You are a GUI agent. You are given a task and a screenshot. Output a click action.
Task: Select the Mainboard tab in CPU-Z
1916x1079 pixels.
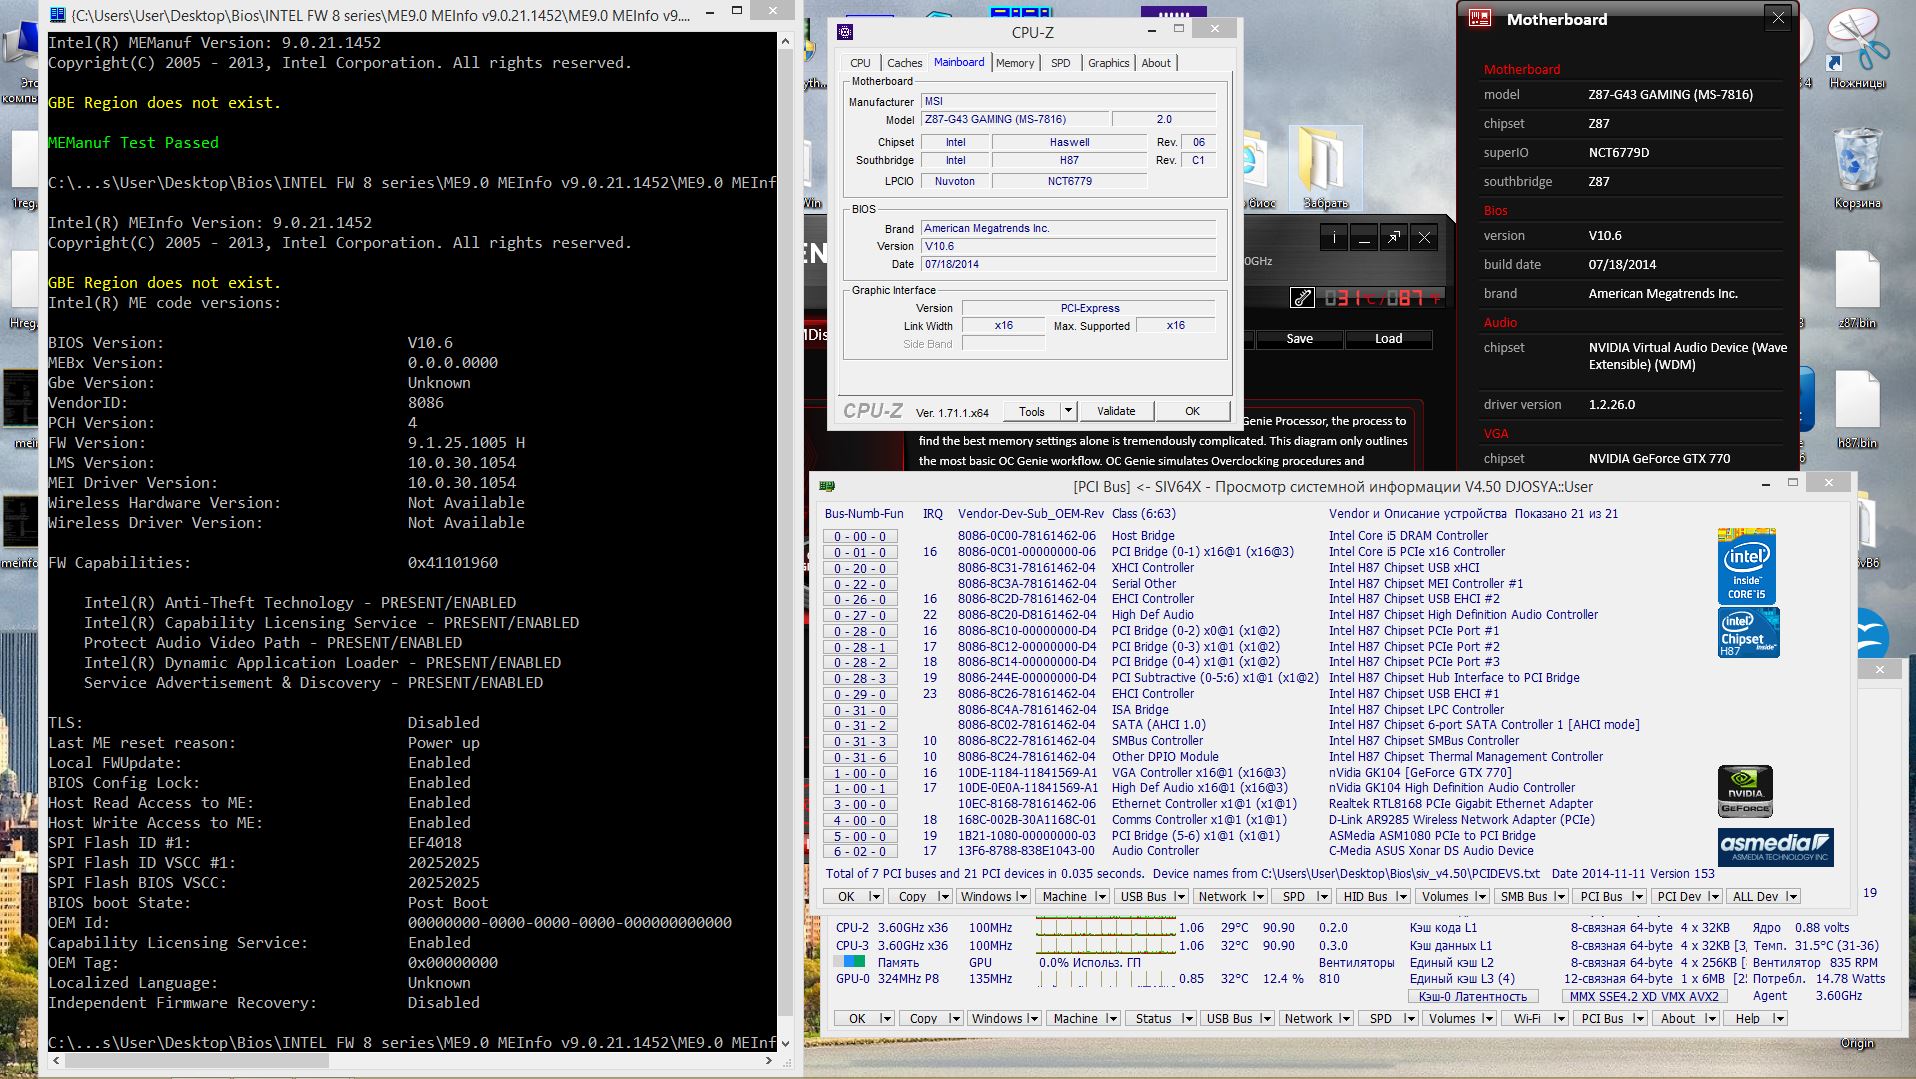959,62
